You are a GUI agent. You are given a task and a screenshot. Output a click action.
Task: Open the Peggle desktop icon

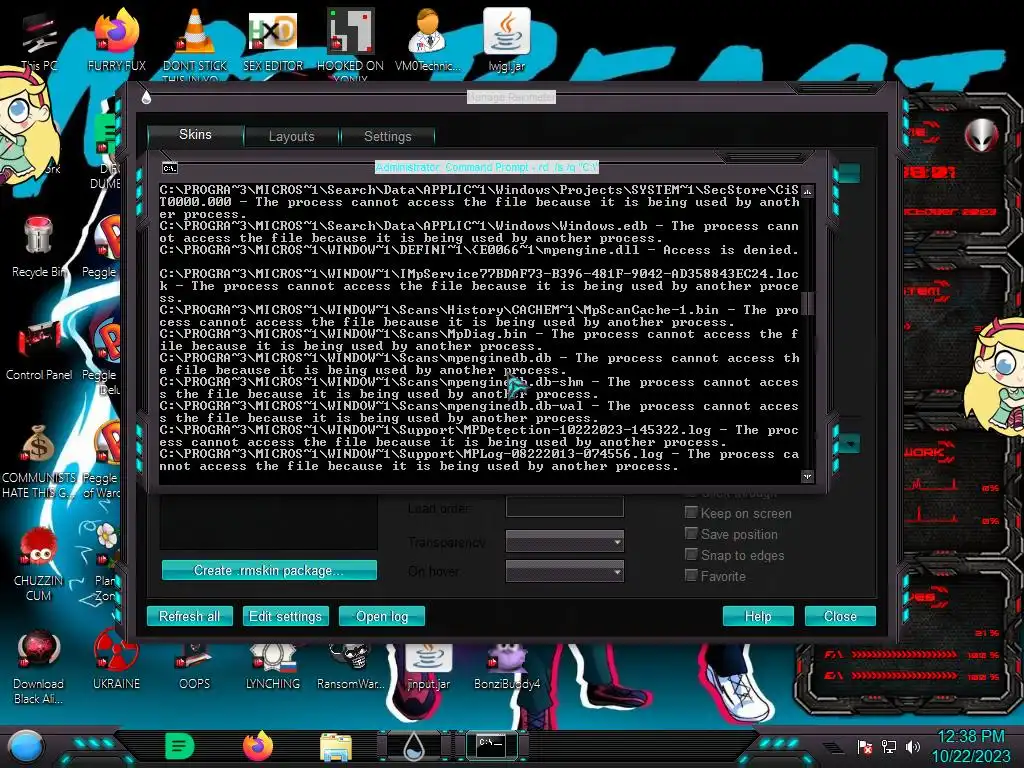pos(102,247)
